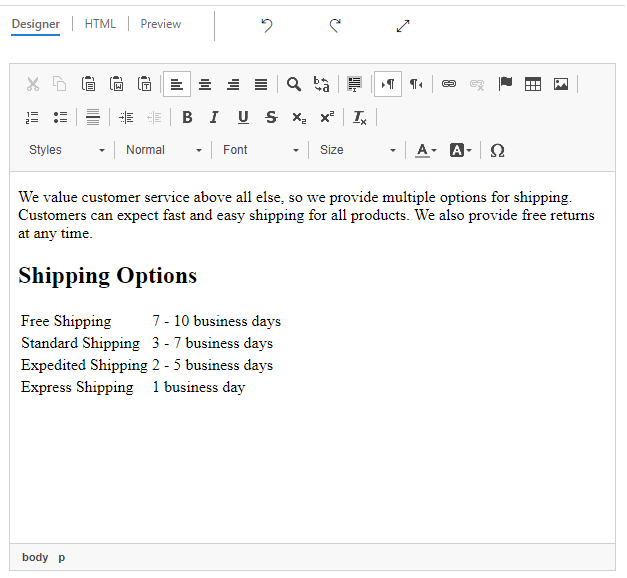Toggle Underline formatting
Image resolution: width=627 pixels, height=578 pixels.
pyautogui.click(x=243, y=118)
